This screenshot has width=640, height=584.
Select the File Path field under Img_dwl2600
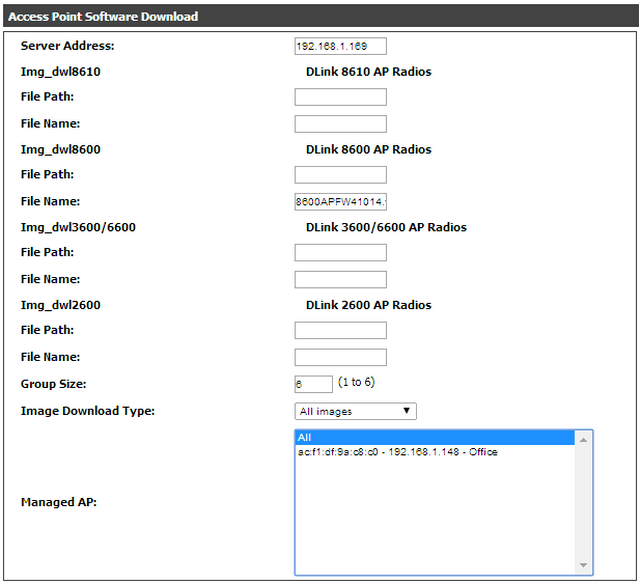pos(340,331)
